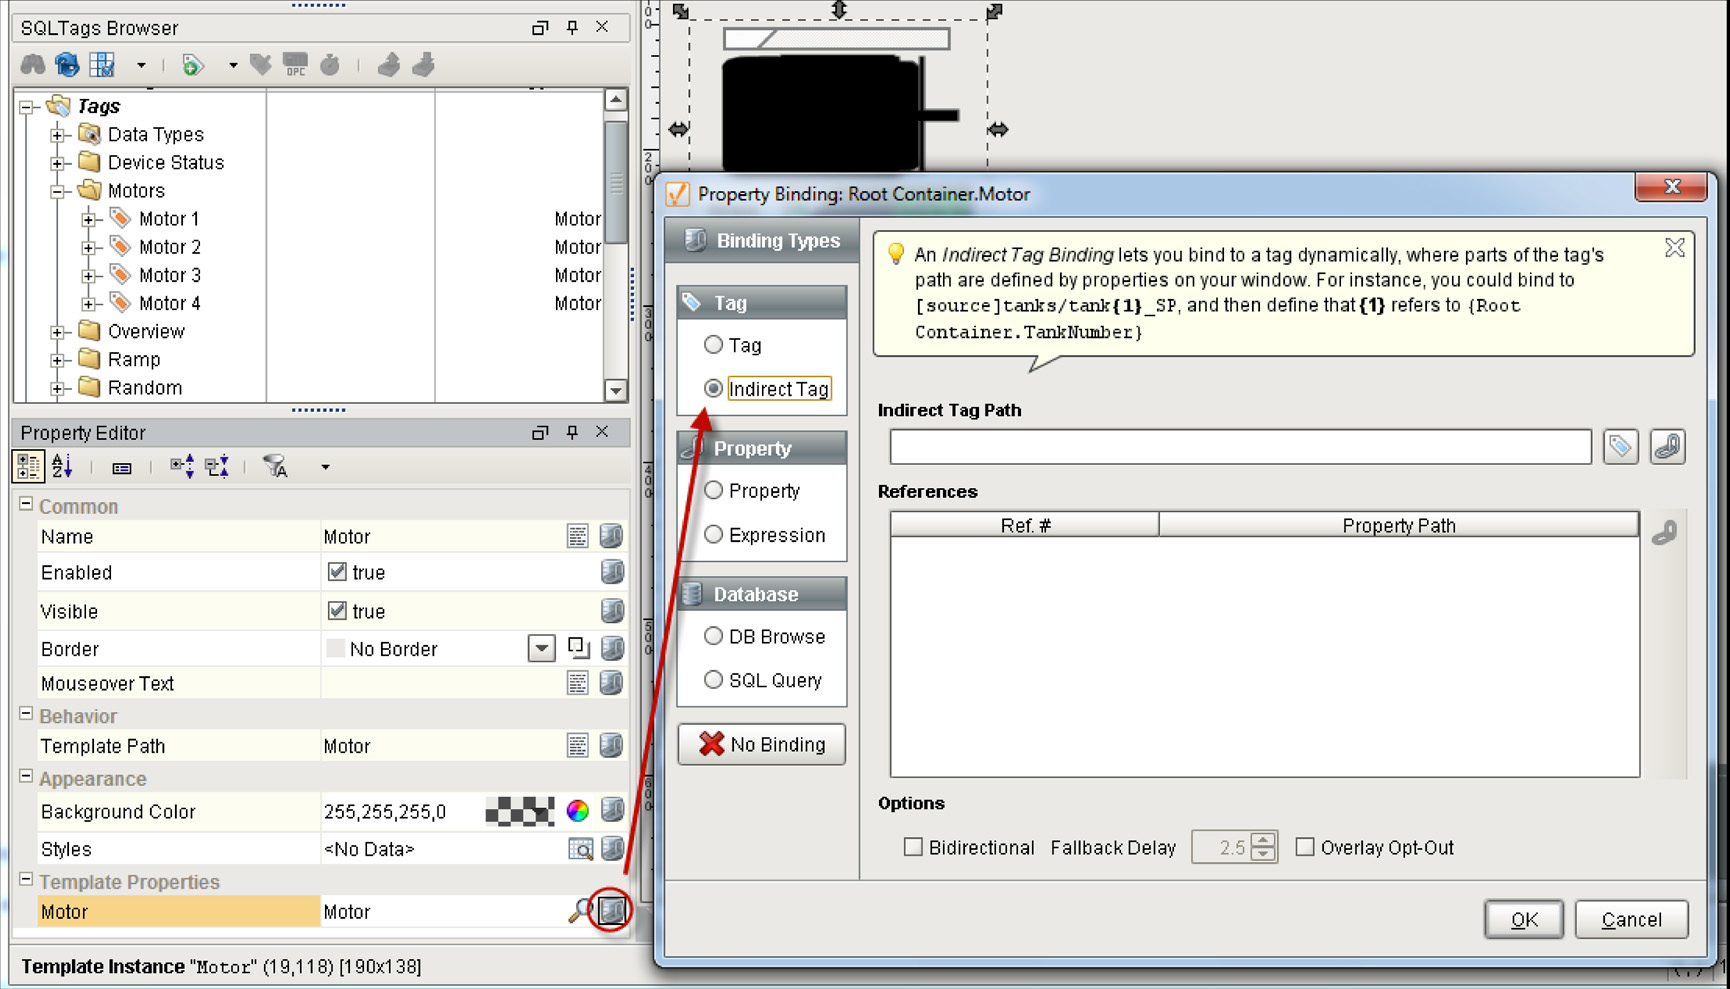Open text editor icon for Mouseover Text
Image resolution: width=1730 pixels, height=989 pixels.
pos(578,683)
